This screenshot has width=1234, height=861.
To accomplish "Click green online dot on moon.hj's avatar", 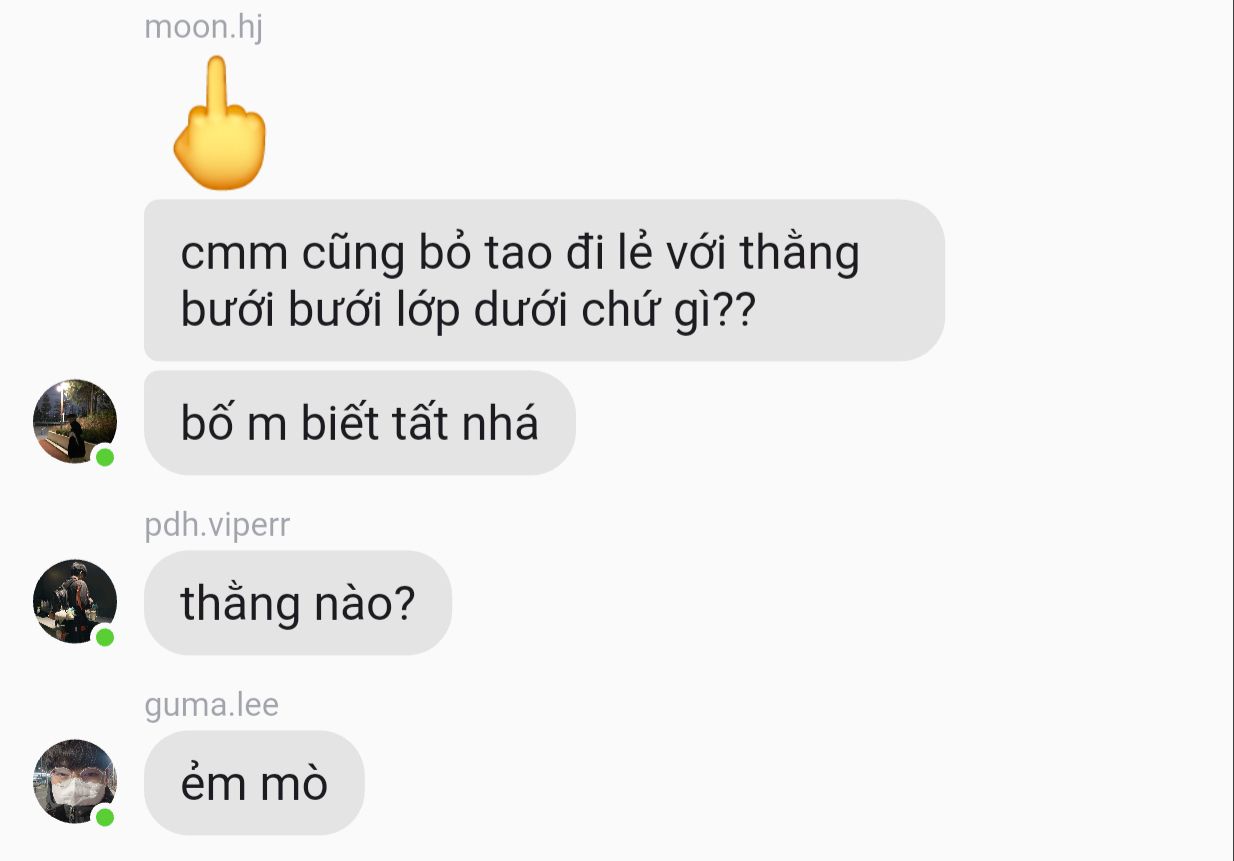I will pyautogui.click(x=105, y=457).
